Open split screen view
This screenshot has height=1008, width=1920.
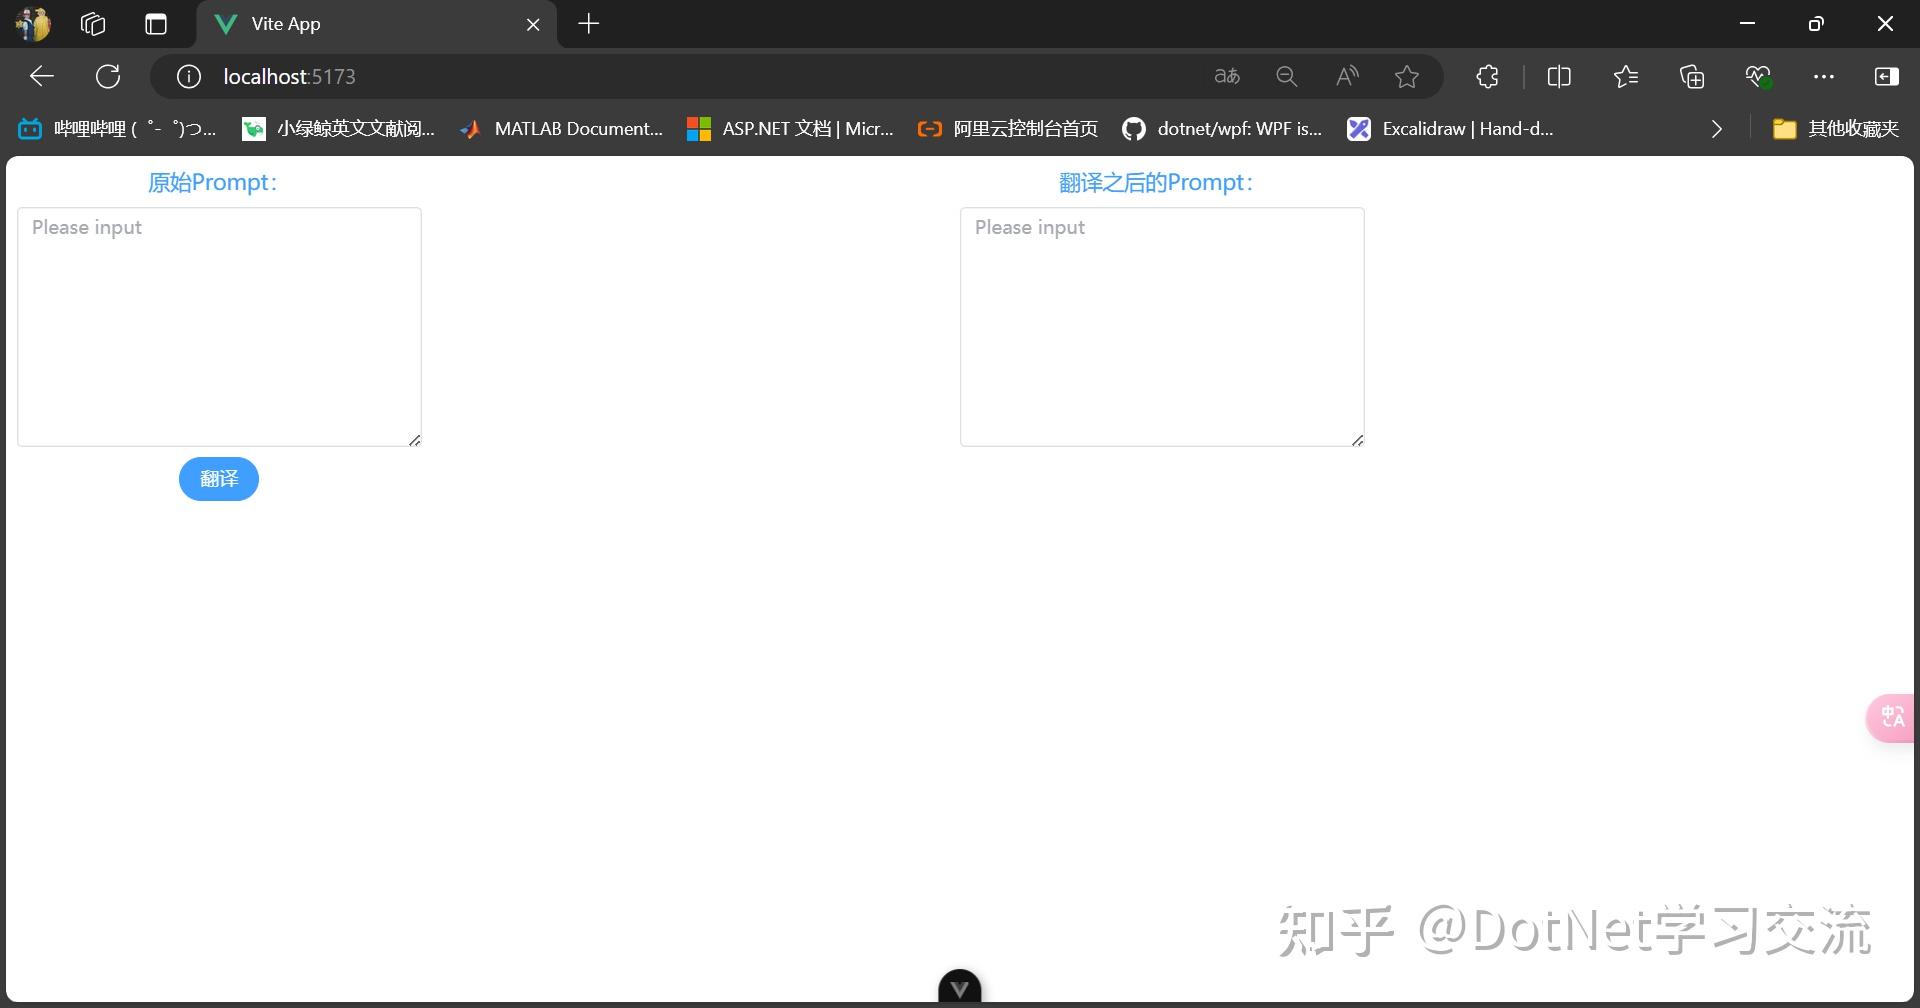(1559, 76)
